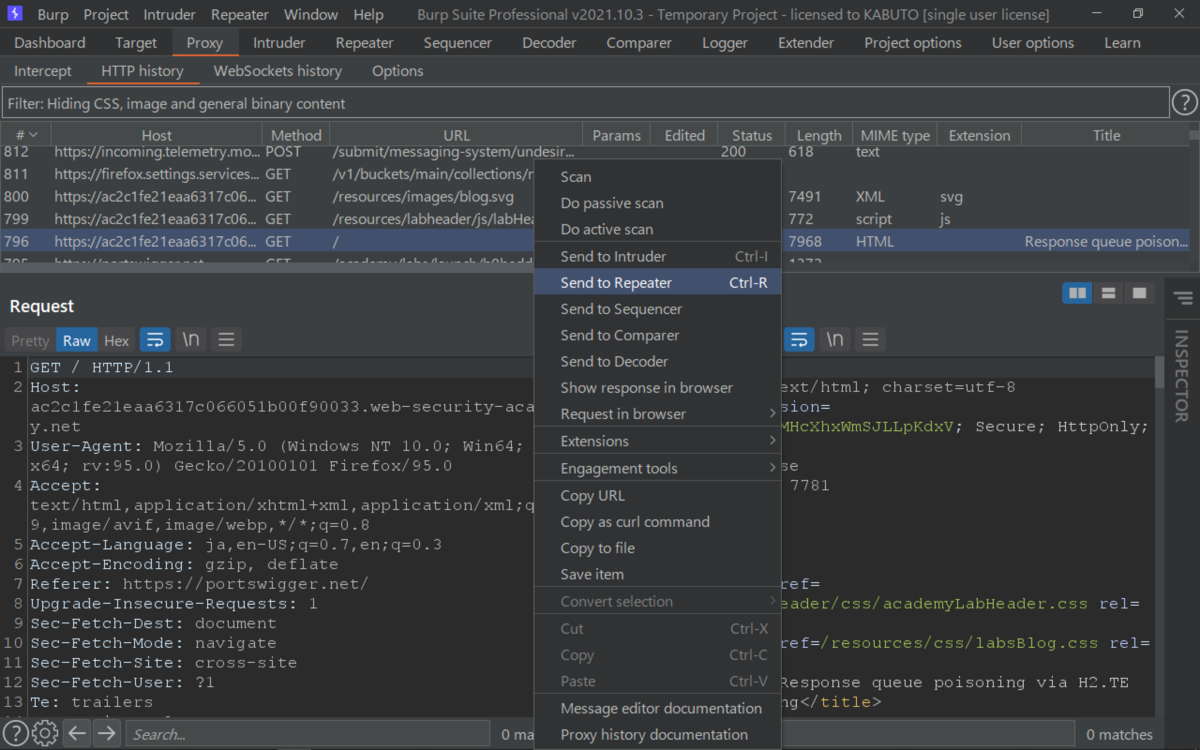Go to previous search match arrow
Image resolution: width=1200 pixels, height=750 pixels.
point(77,734)
